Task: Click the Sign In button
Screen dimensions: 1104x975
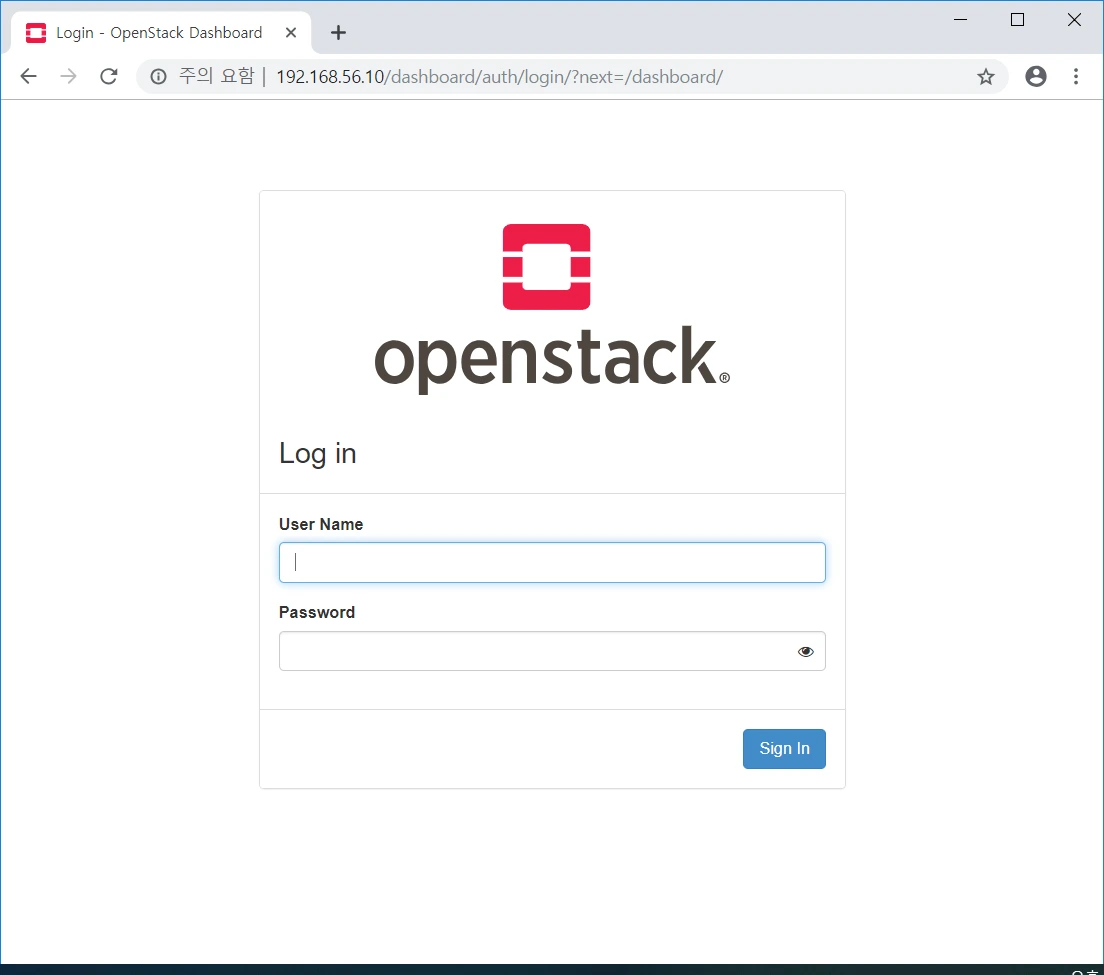Action: [x=784, y=748]
